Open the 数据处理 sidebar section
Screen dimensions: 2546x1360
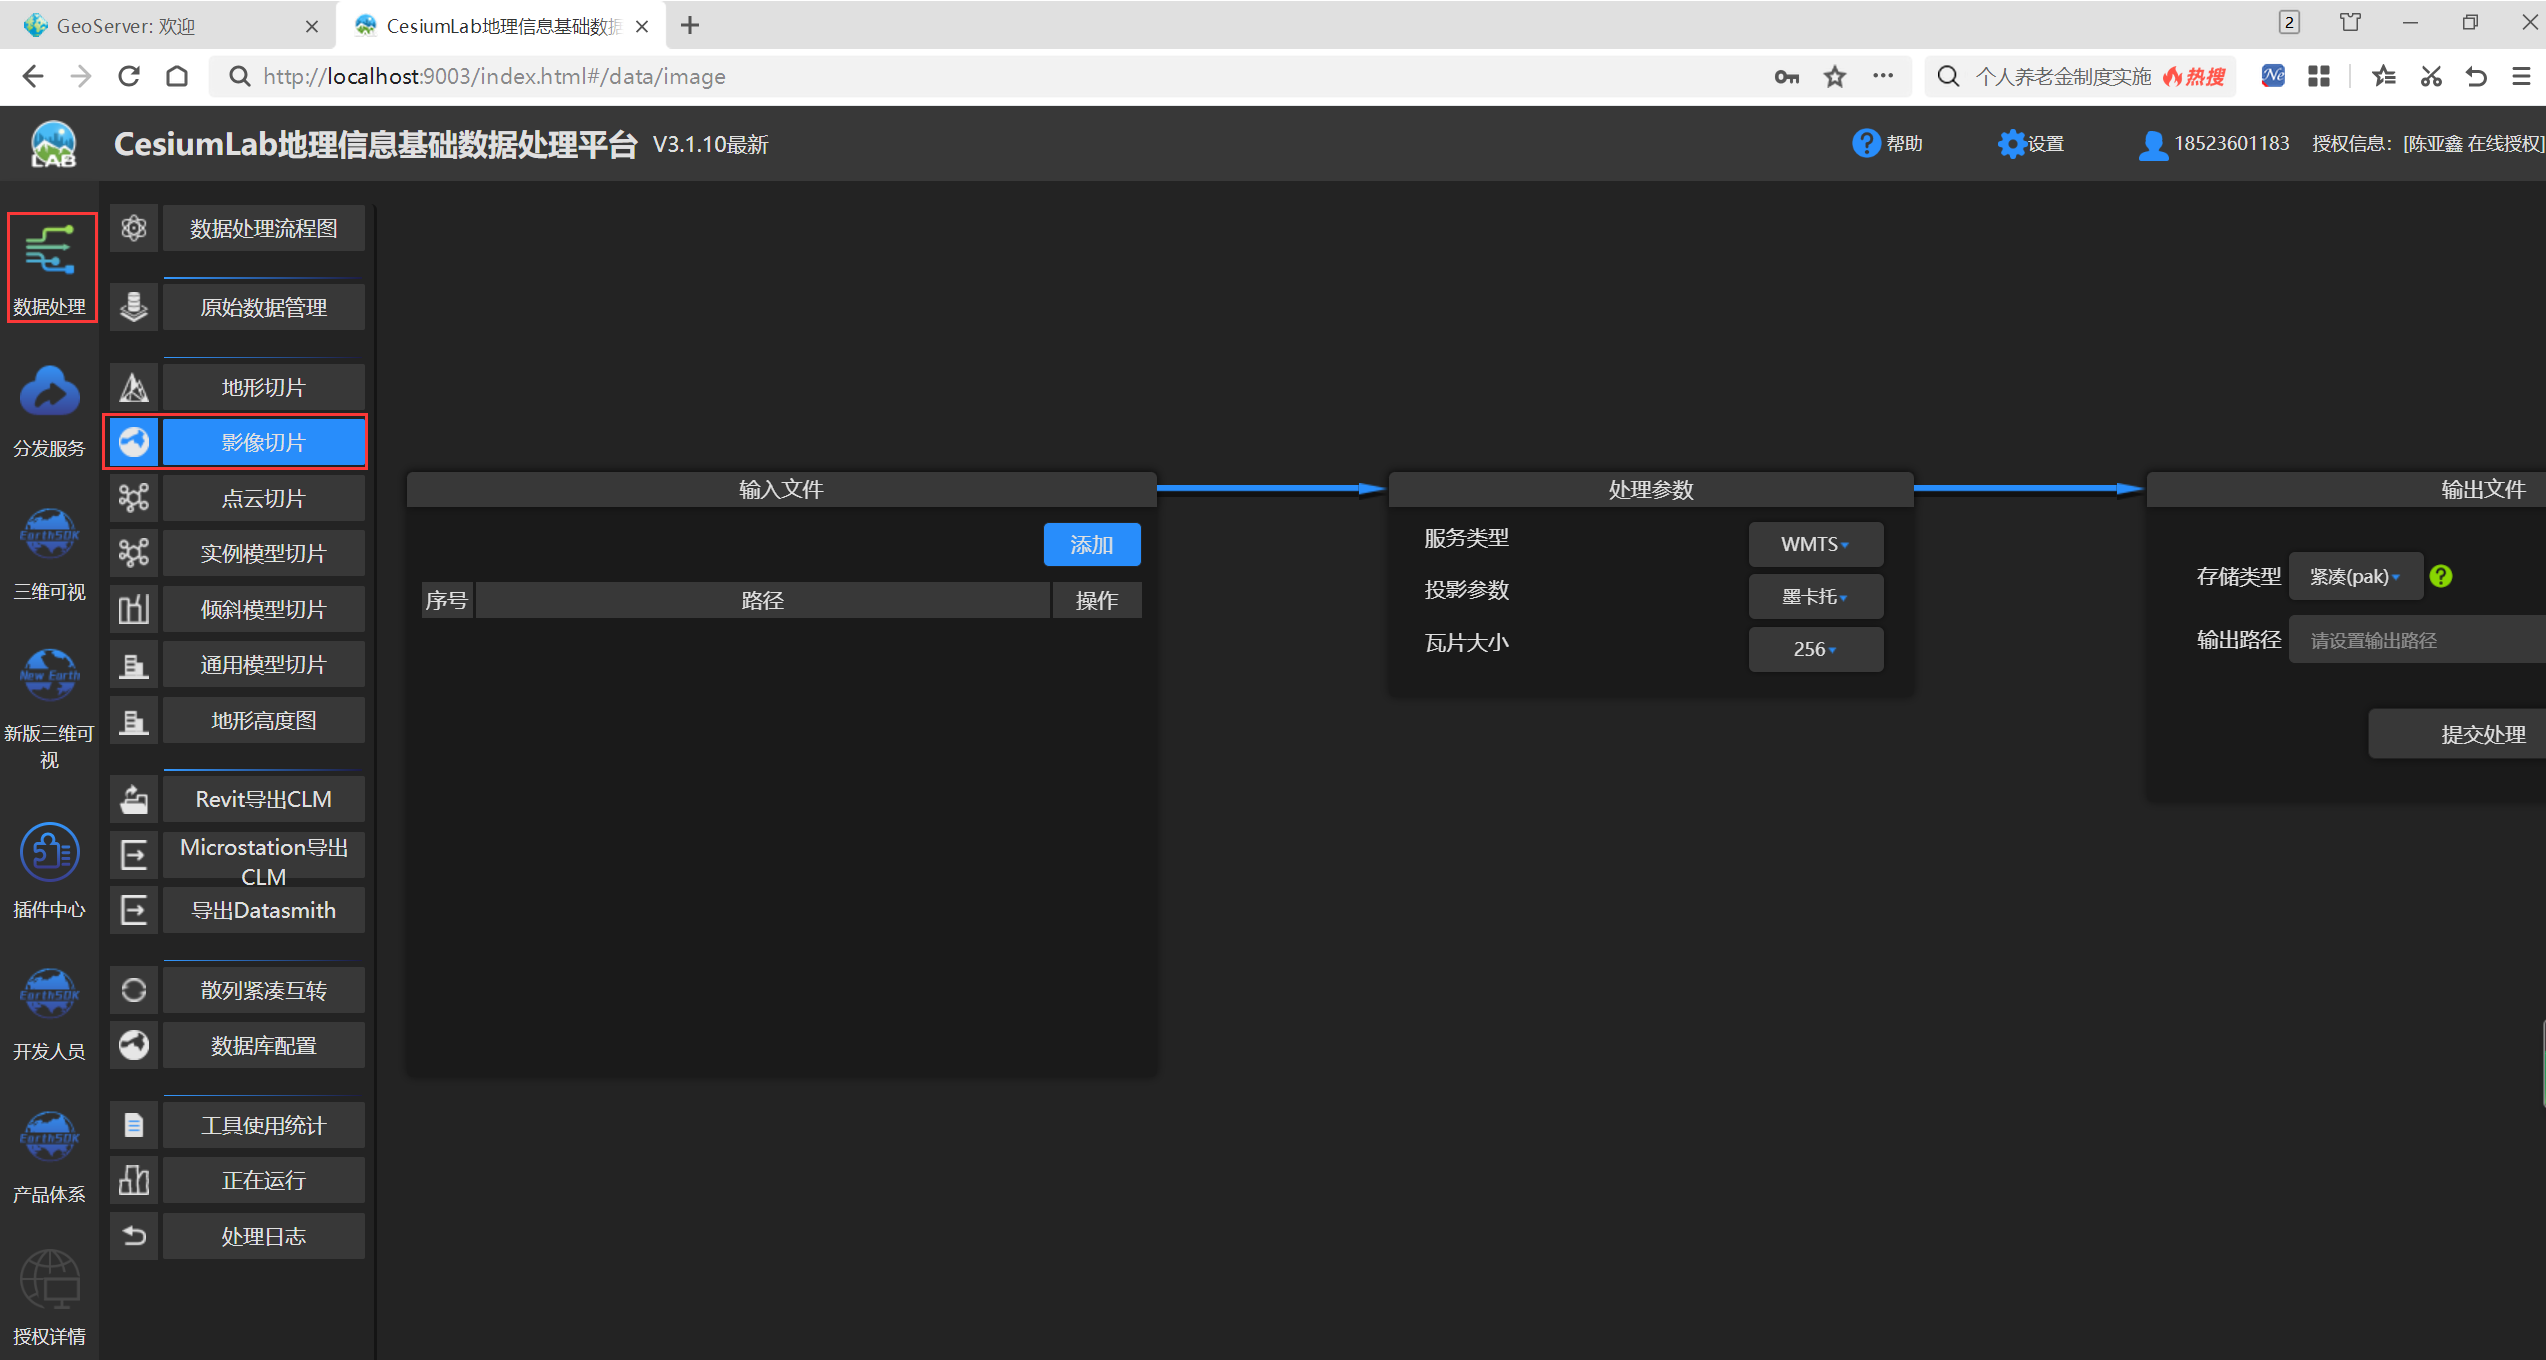coord(51,267)
